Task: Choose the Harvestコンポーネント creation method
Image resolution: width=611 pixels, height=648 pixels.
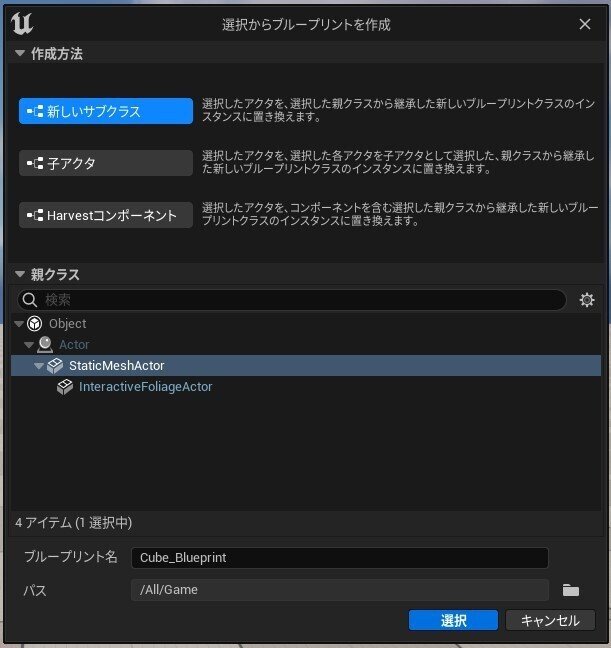Action: (106, 215)
